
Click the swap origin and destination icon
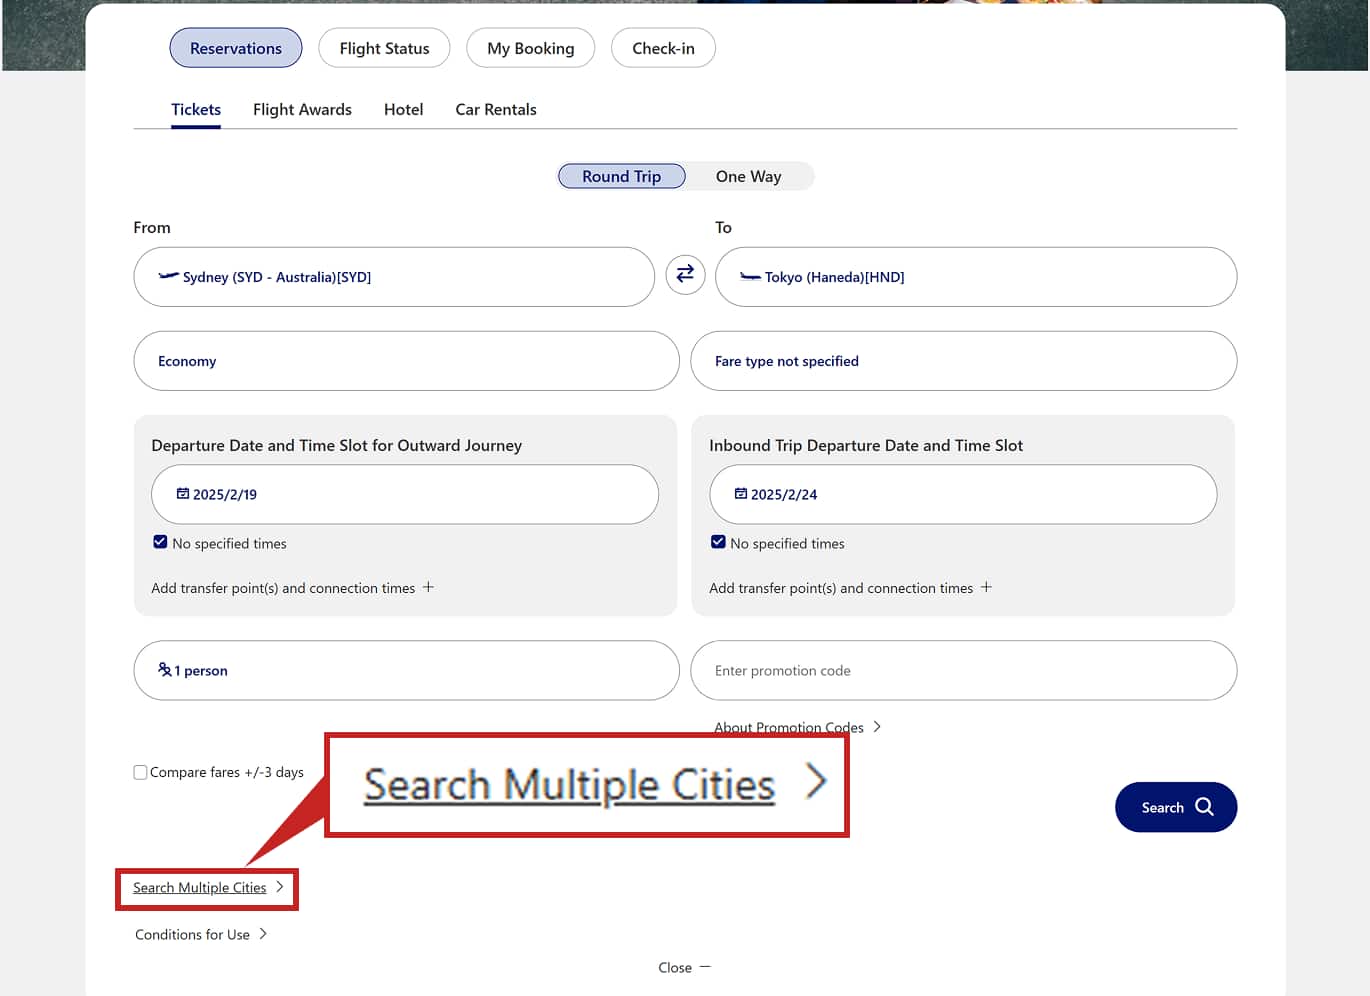coord(685,274)
